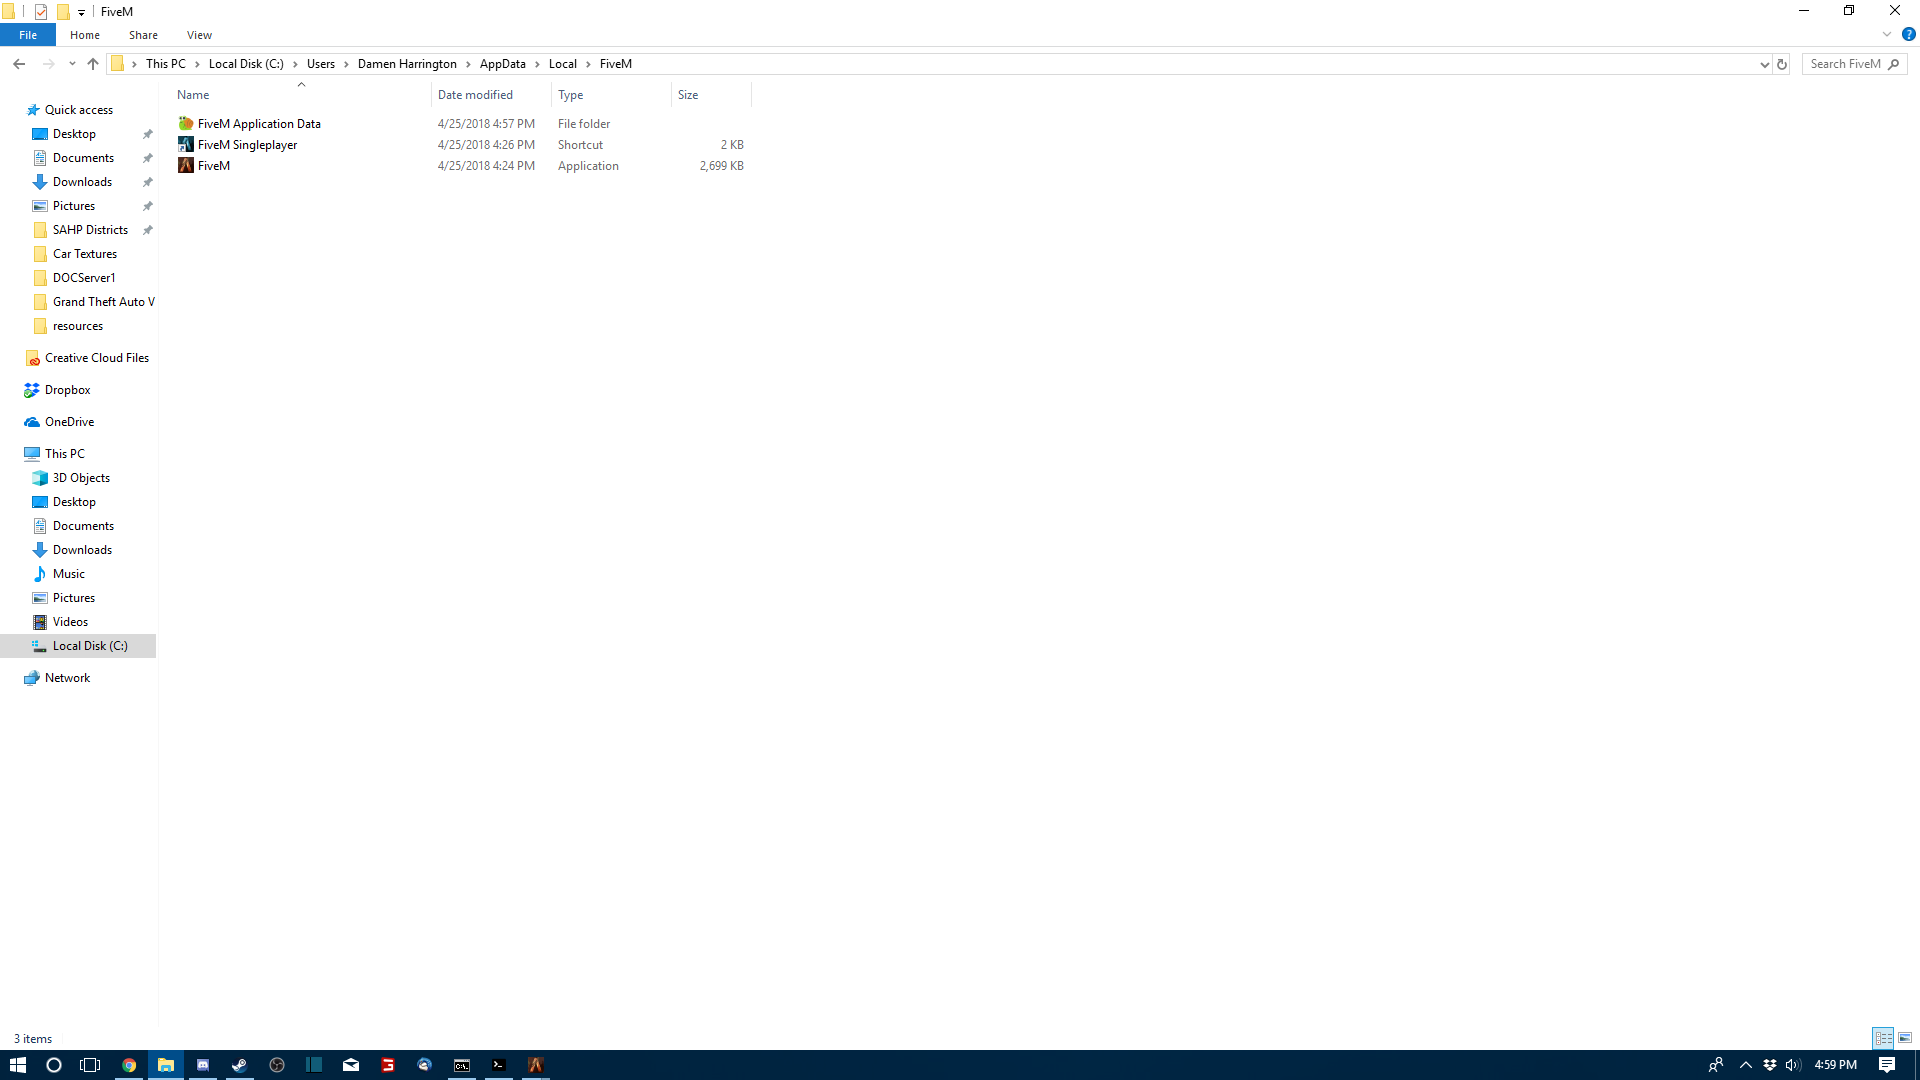The height and width of the screenshot is (1080, 1920).
Task: Show hidden system tray icons
Action: (1746, 1065)
